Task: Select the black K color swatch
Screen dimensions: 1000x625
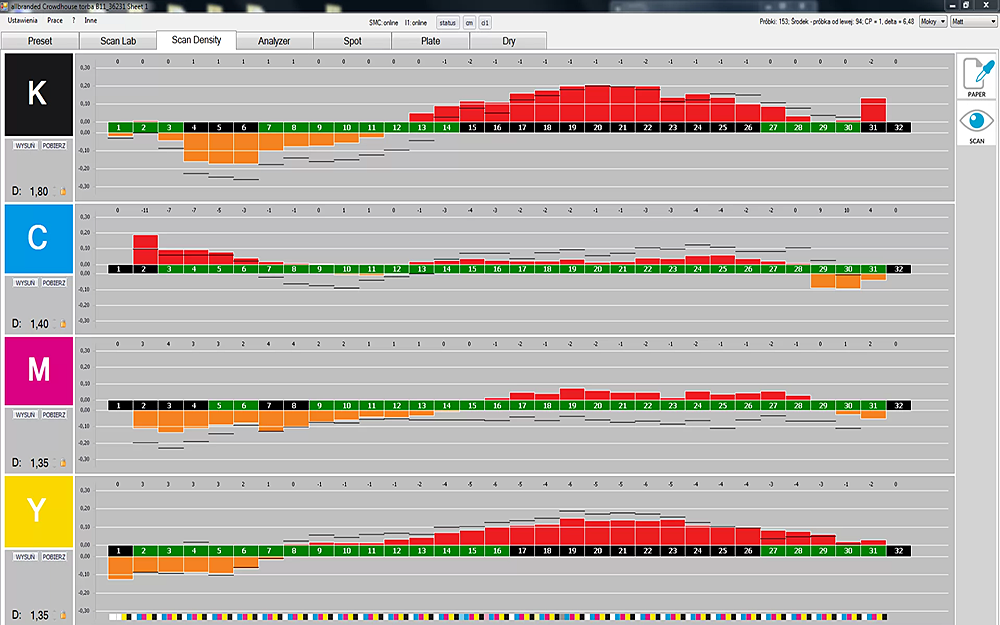Action: point(39,94)
